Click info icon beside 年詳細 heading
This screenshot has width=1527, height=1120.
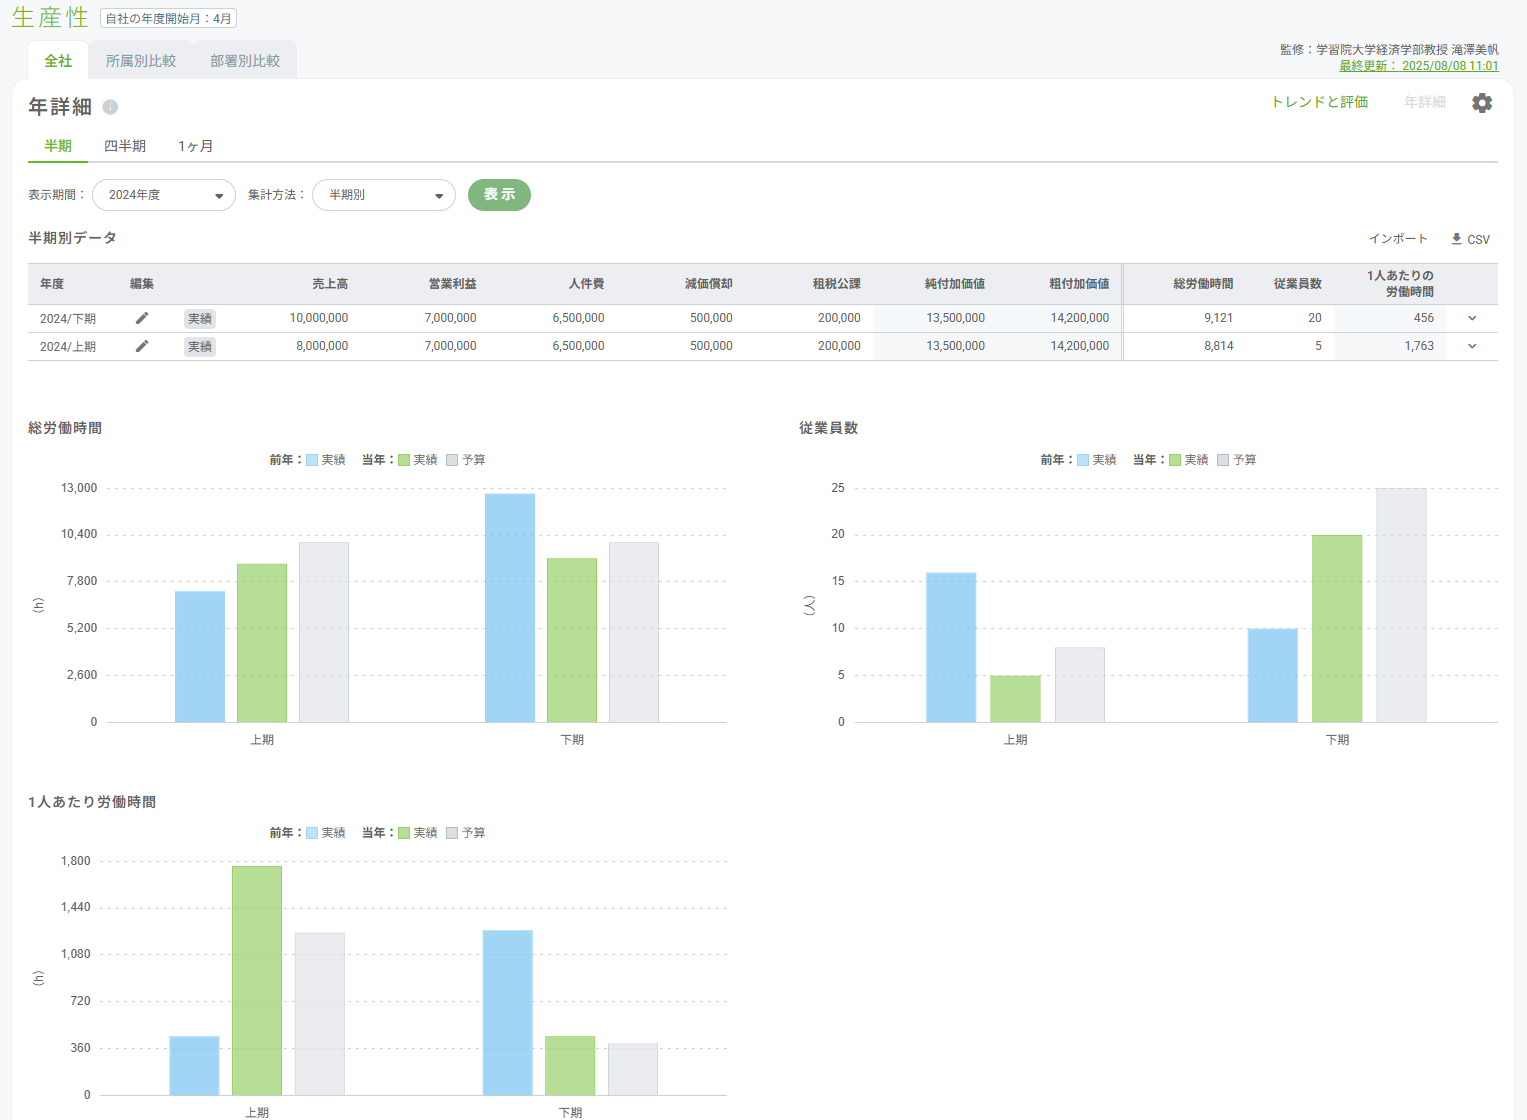tap(110, 107)
